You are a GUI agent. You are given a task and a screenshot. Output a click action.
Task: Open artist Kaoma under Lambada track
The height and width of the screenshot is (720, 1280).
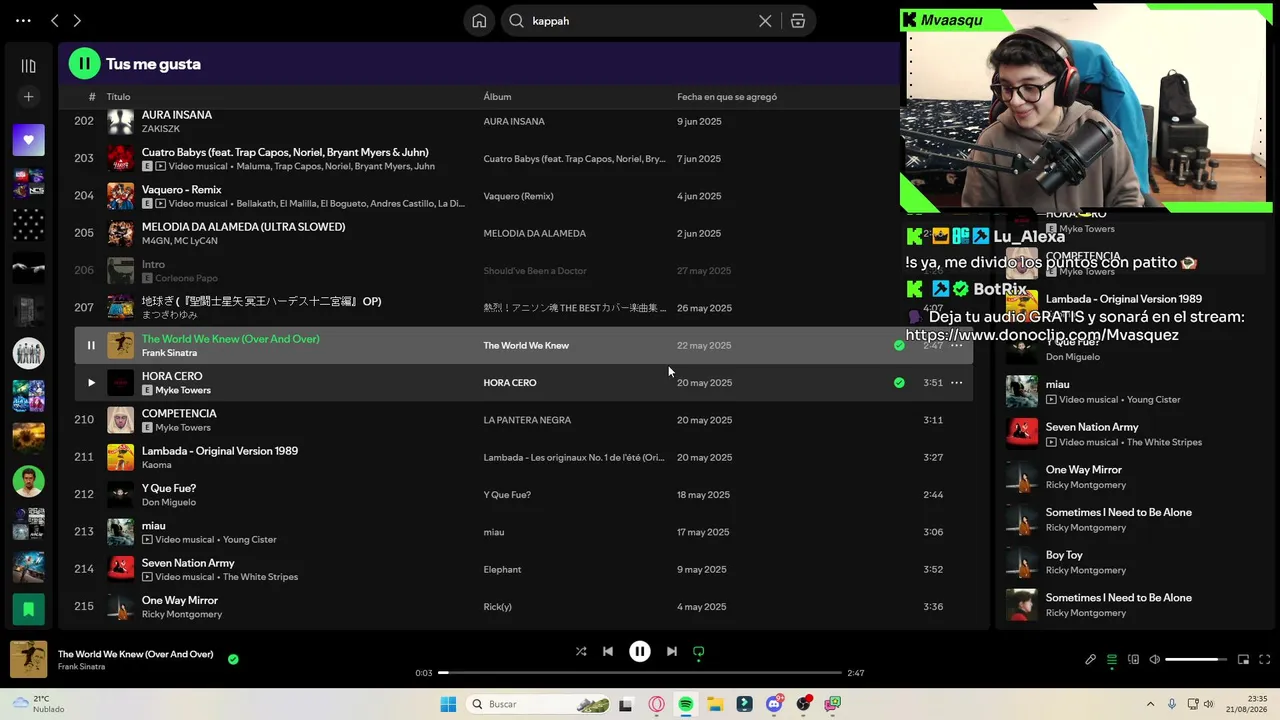(x=156, y=465)
